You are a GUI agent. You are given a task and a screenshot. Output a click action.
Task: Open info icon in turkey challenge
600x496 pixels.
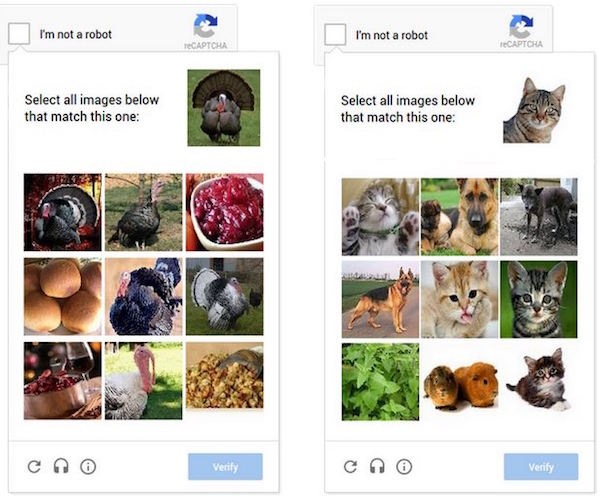(88, 467)
